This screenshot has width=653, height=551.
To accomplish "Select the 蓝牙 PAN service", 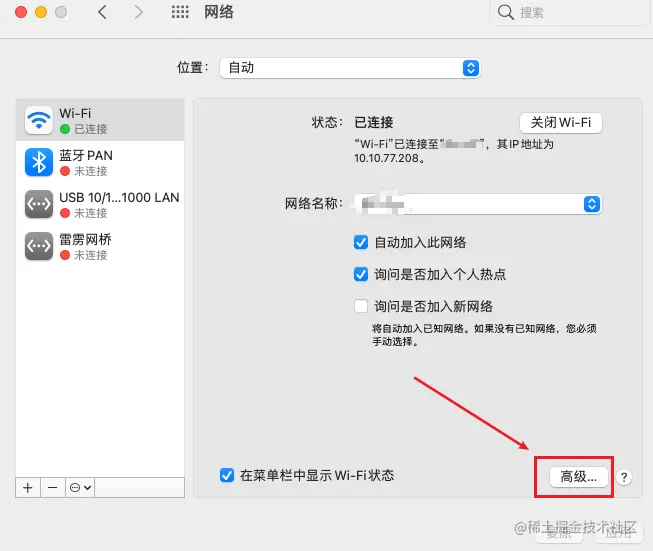I will pyautogui.click(x=100, y=162).
